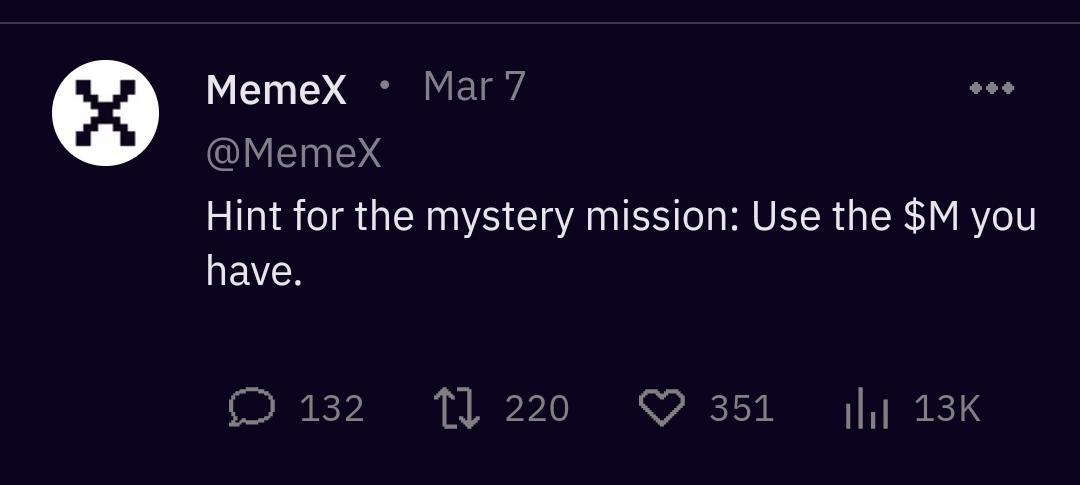The width and height of the screenshot is (1080, 485).
Task: Like the post with the heart icon
Action: [661, 408]
